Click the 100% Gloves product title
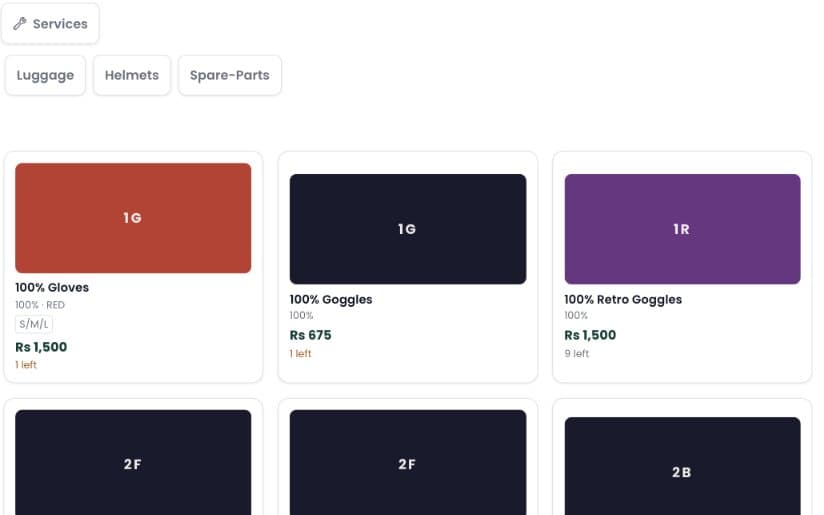Viewport: 824px width, 515px height. tap(52, 287)
